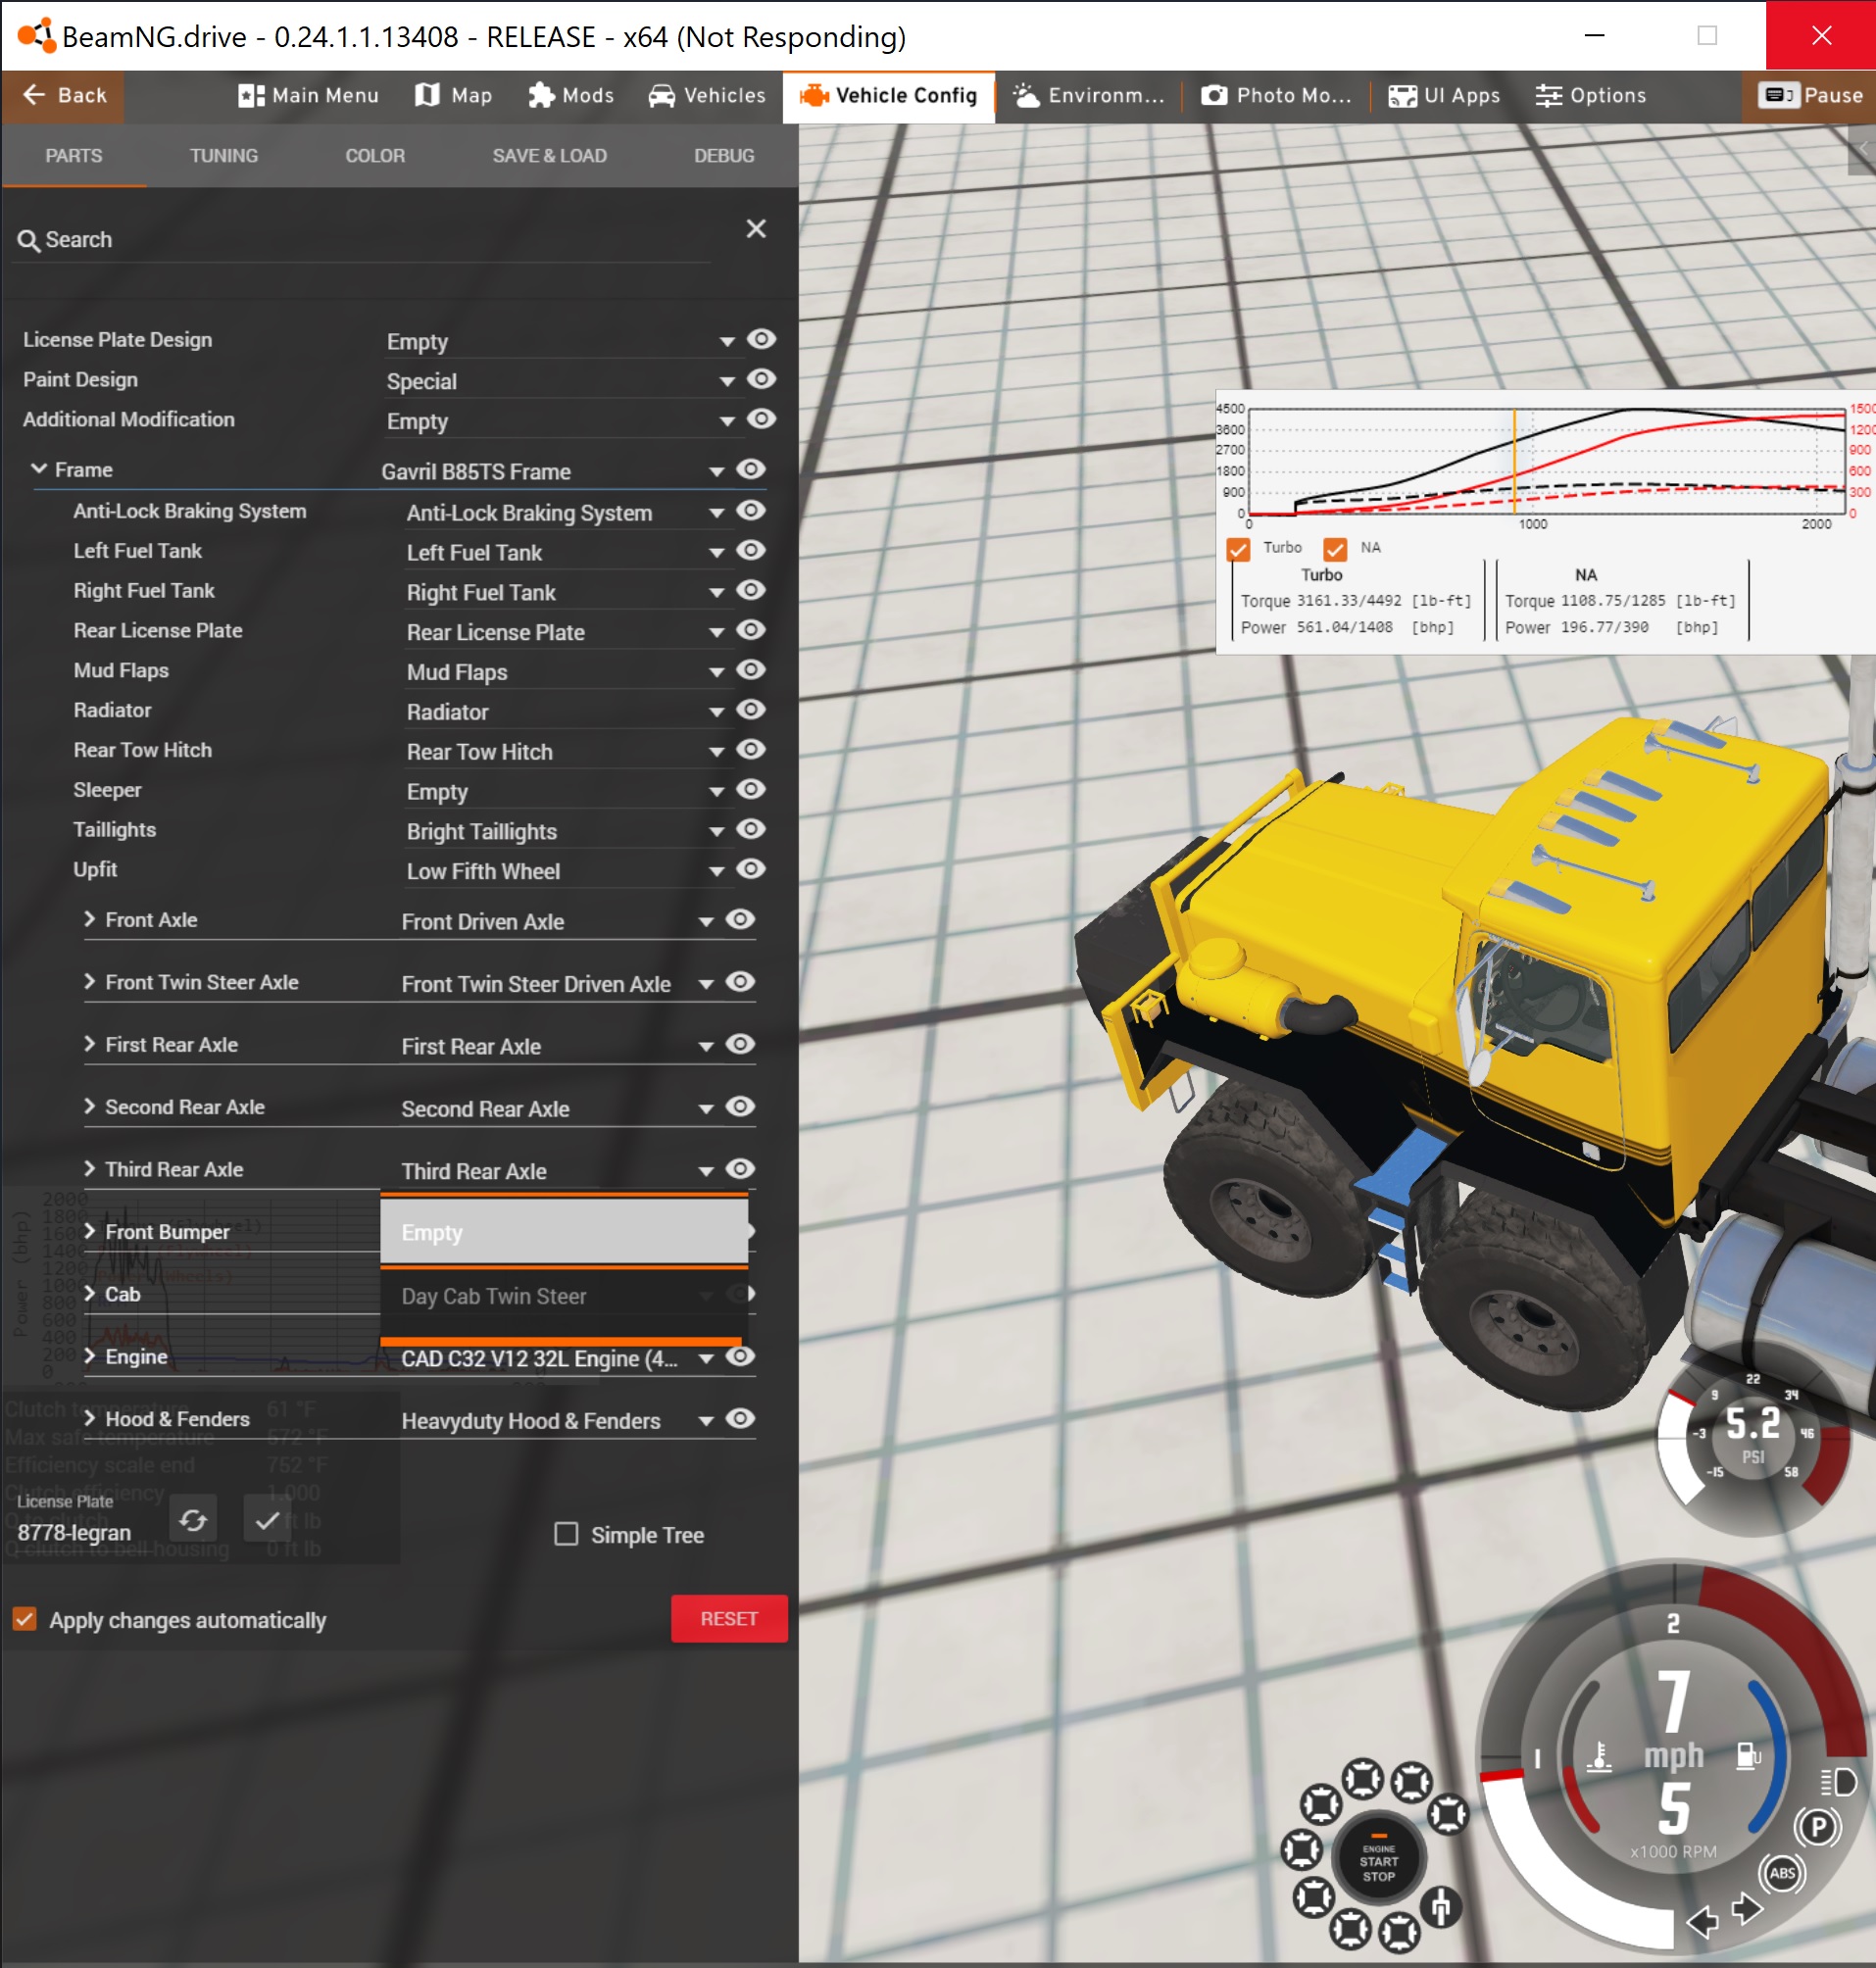Toggle visibility eye for Left Fuel Tank
This screenshot has width=1876, height=1968.
click(750, 550)
